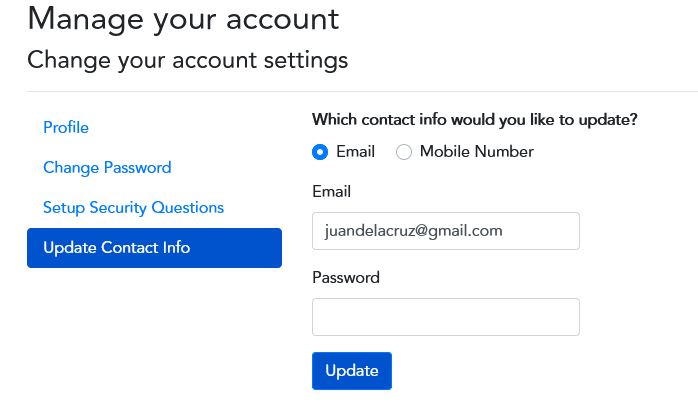698x414 pixels.
Task: Click the "Change your account settings" subheading
Action: point(188,60)
